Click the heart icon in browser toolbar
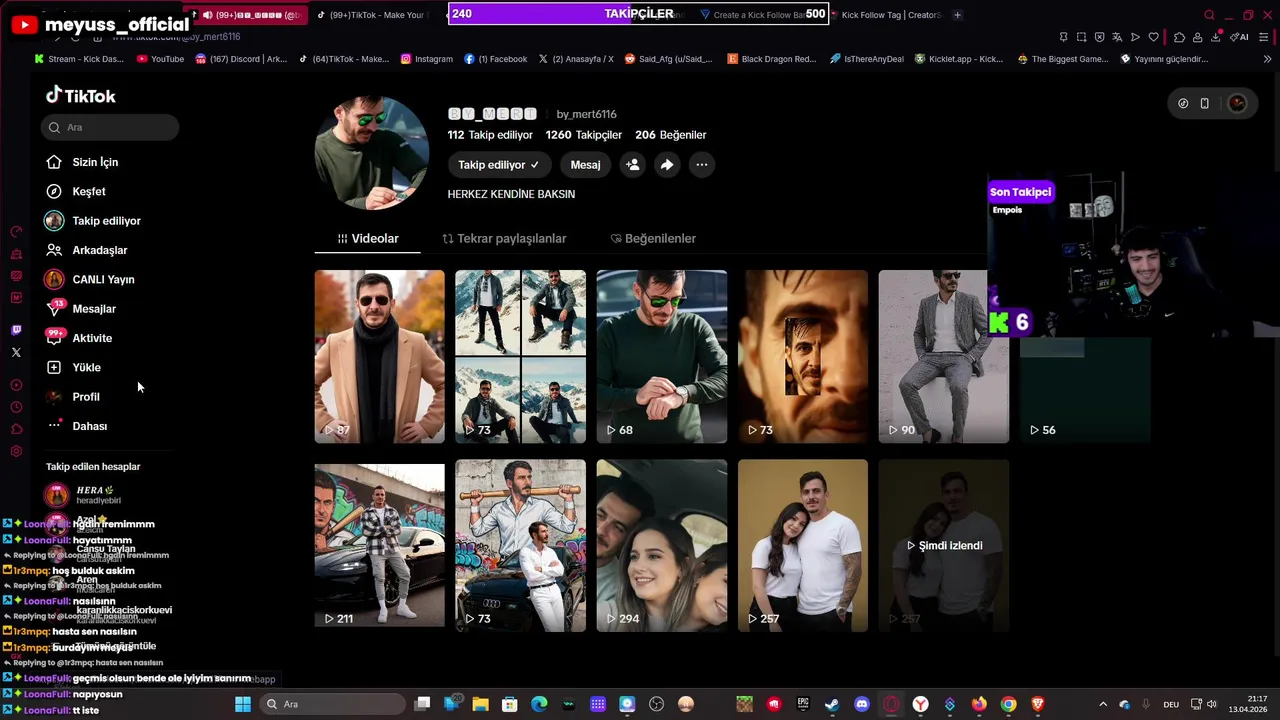 pyautogui.click(x=1153, y=37)
